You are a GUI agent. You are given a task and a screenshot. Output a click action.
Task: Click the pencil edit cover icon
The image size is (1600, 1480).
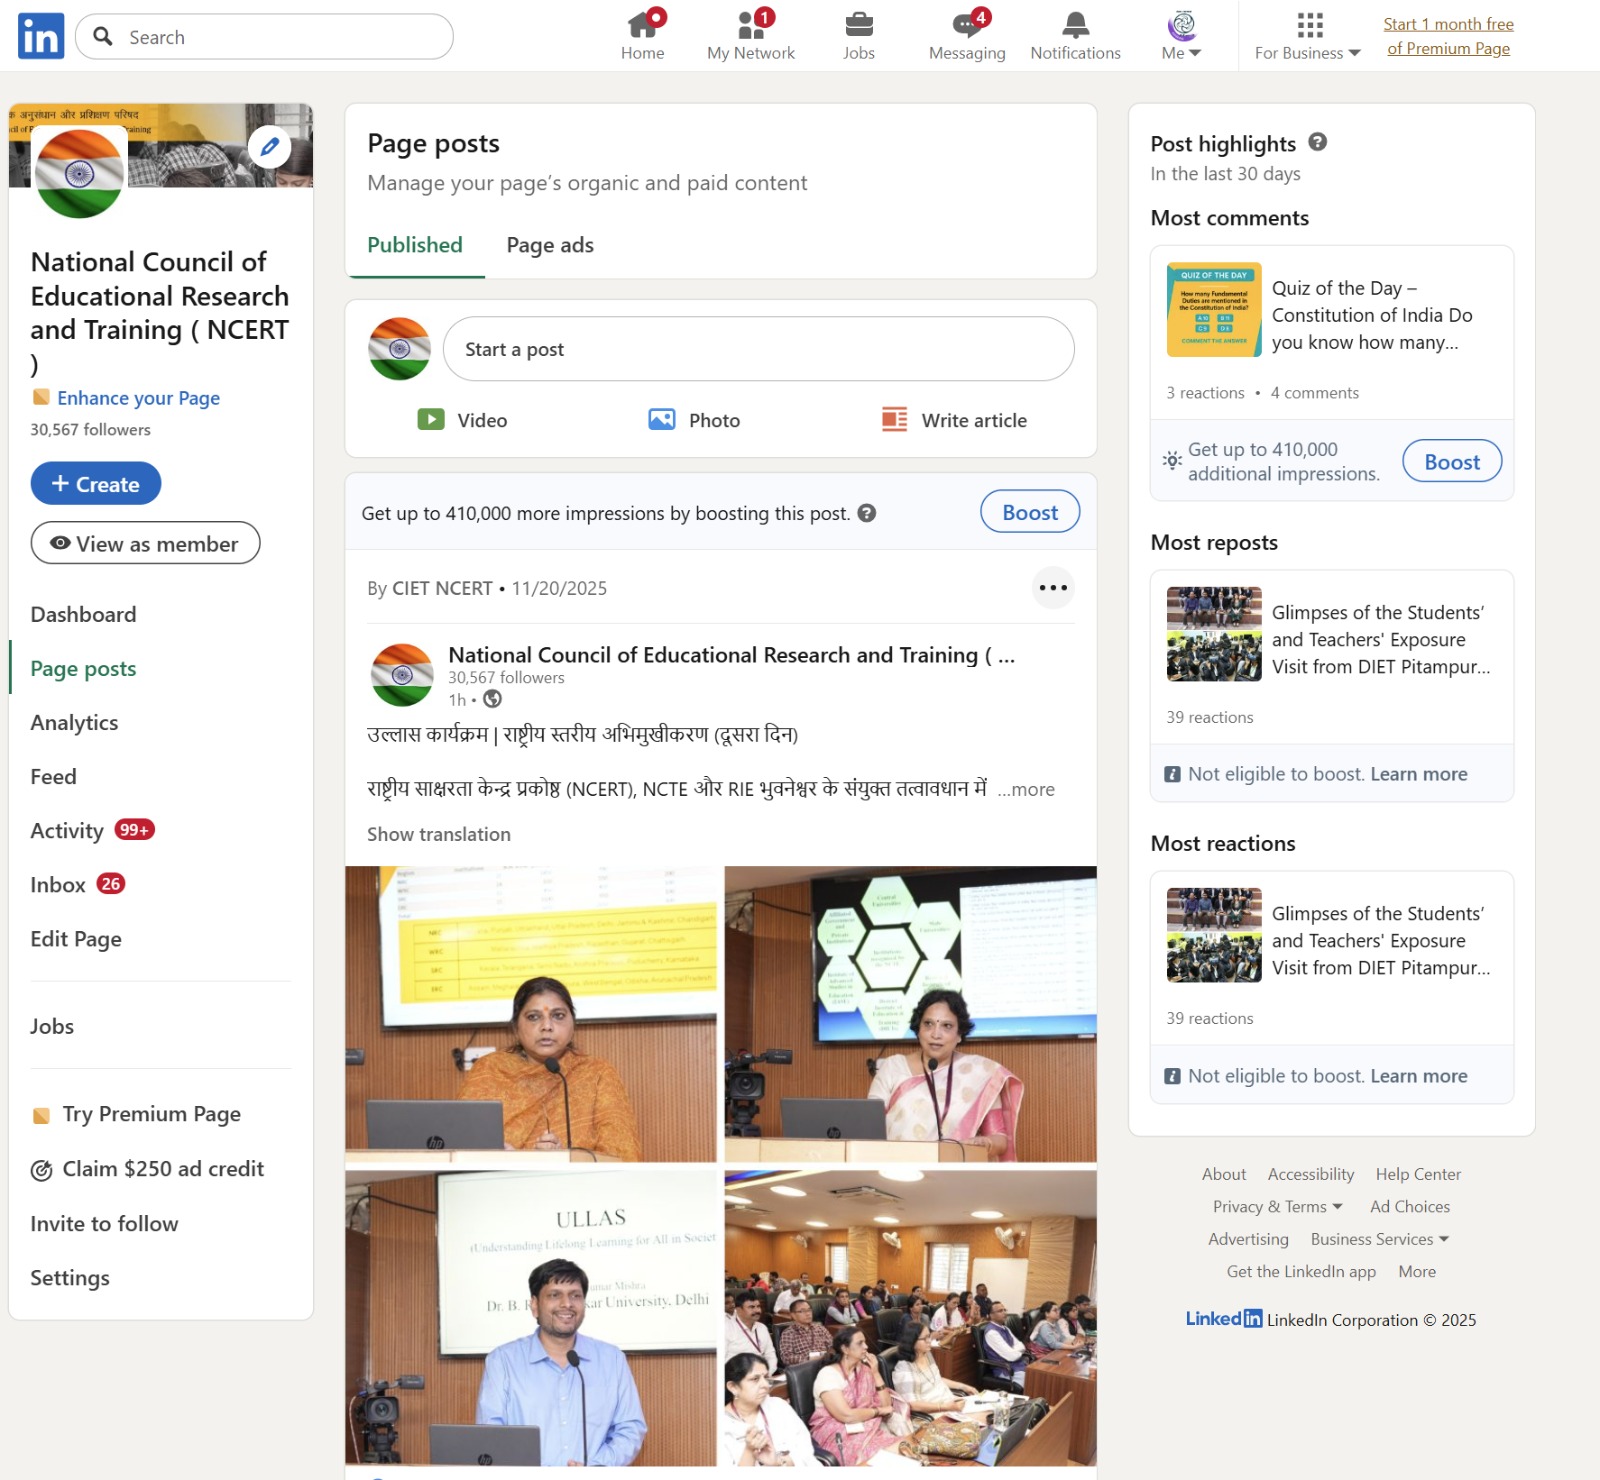pos(269,148)
